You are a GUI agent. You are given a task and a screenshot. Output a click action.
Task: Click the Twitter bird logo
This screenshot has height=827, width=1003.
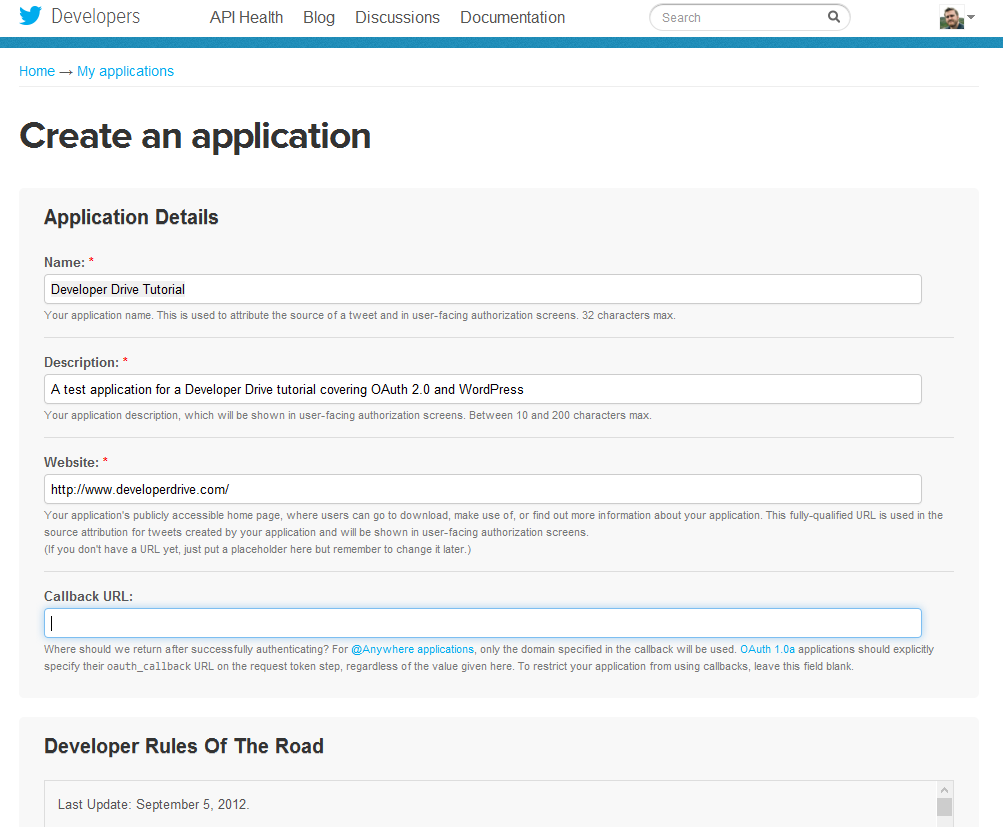click(x=30, y=16)
